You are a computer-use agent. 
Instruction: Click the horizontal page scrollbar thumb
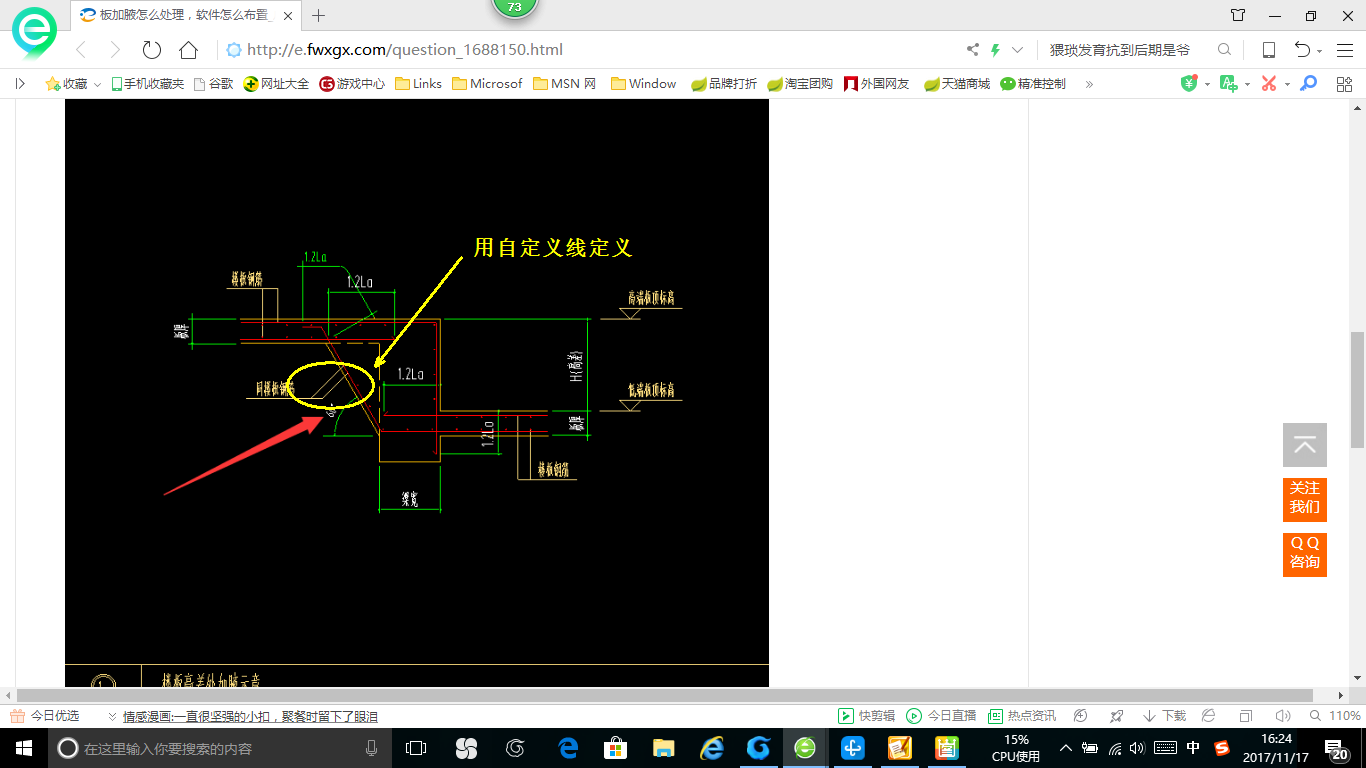click(665, 695)
